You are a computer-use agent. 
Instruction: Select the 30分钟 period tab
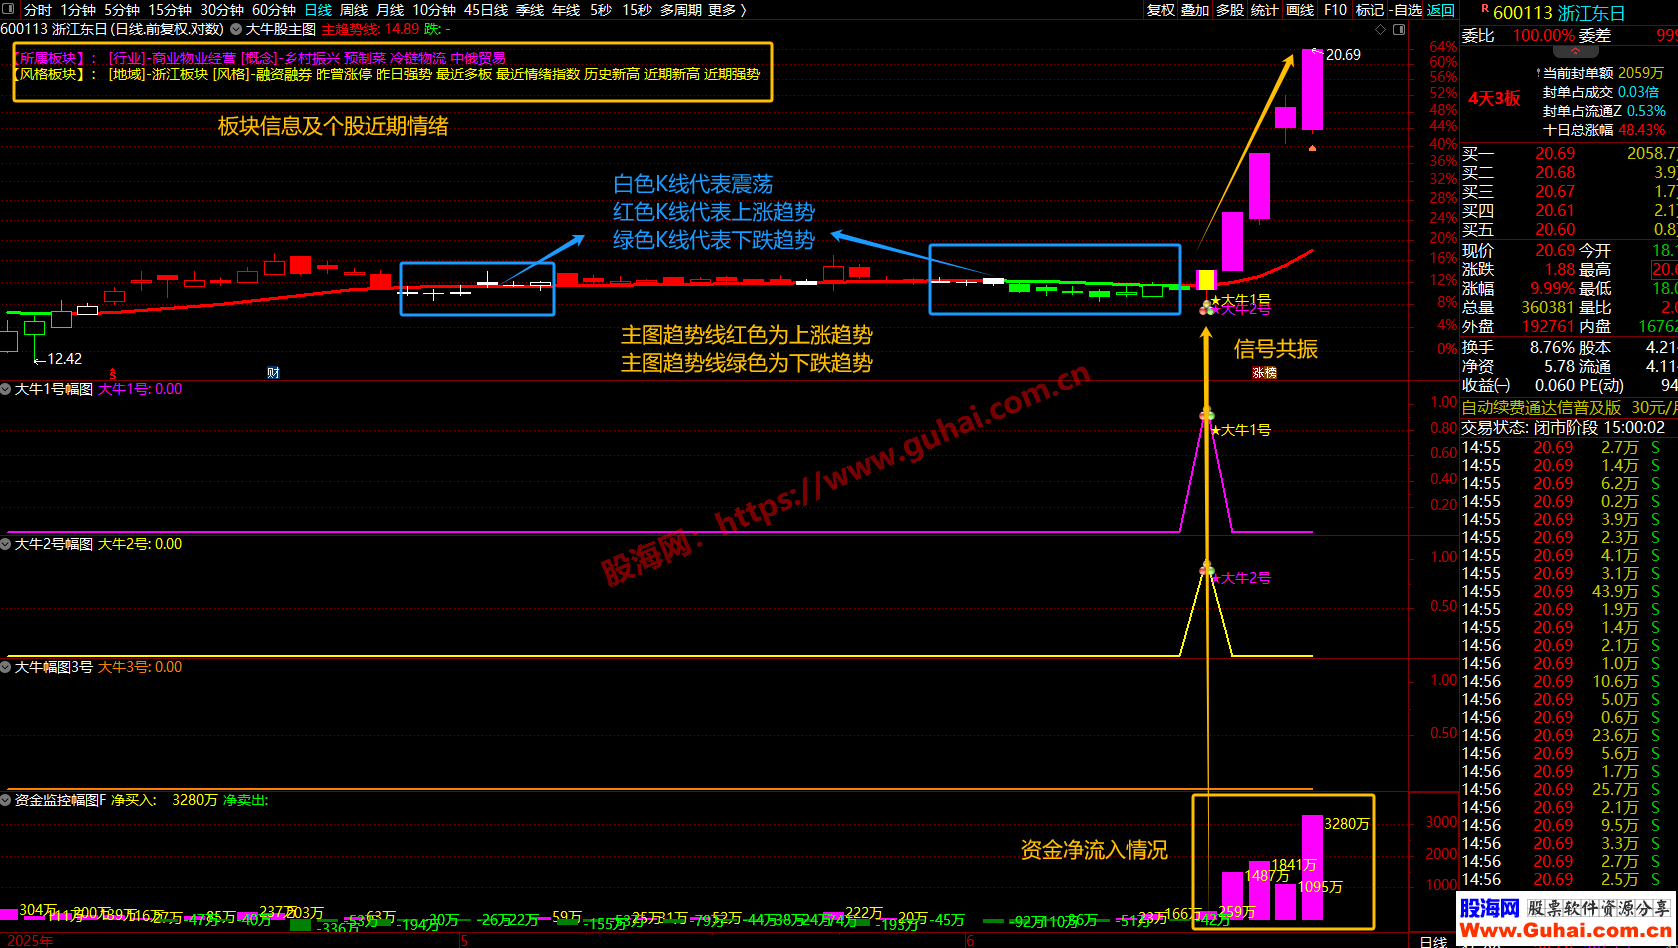[222, 10]
